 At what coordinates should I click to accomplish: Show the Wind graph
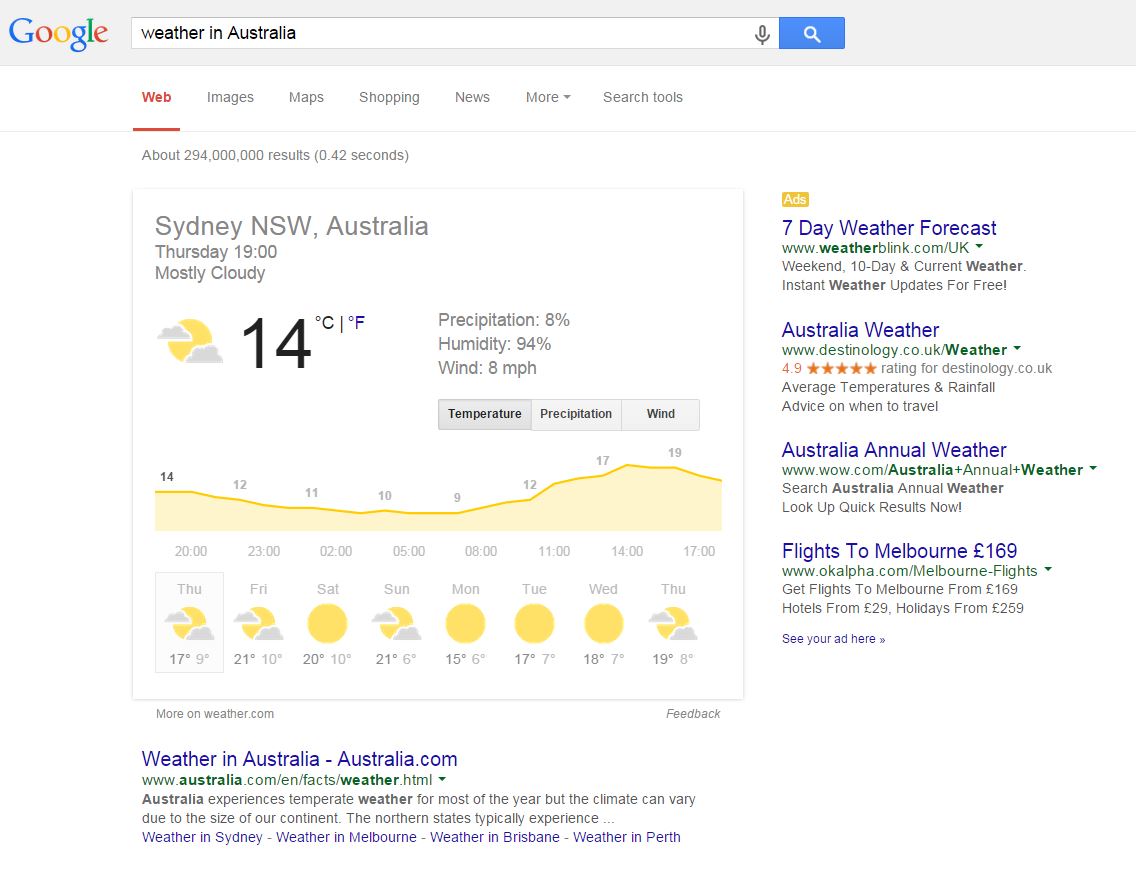click(661, 414)
